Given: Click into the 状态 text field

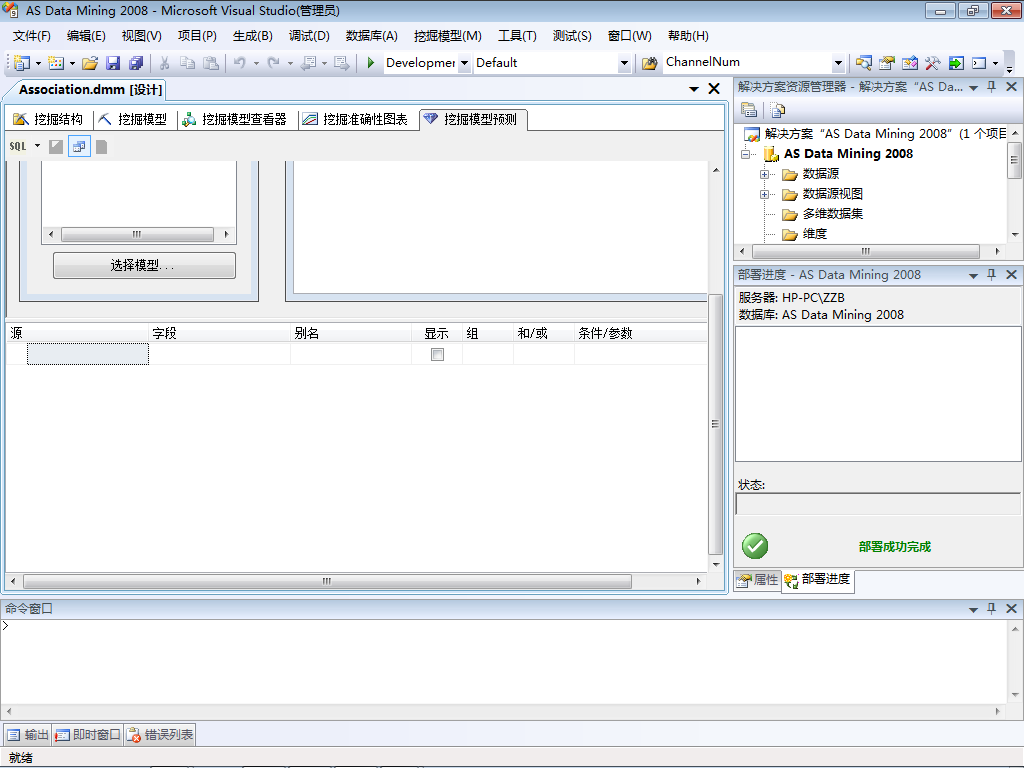Looking at the screenshot, I should coord(878,504).
